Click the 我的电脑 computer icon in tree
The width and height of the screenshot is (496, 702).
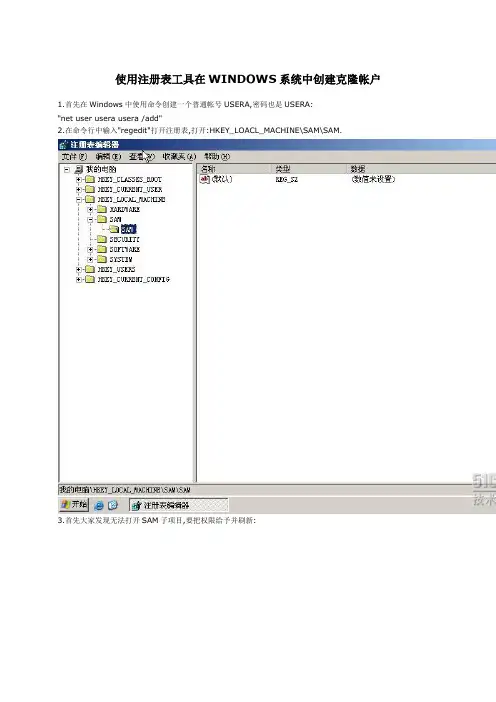[79, 169]
